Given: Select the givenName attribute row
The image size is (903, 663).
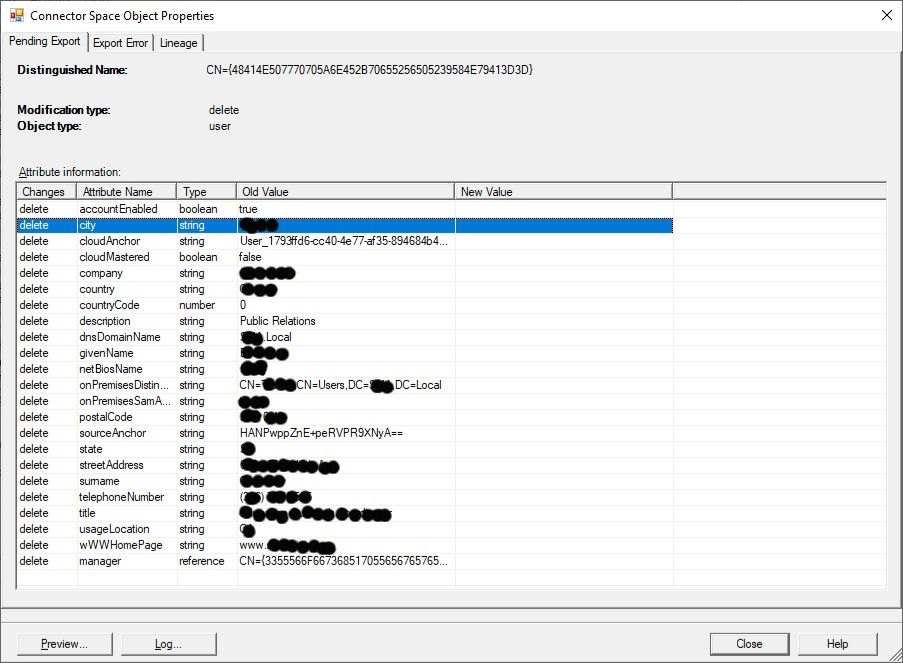Looking at the screenshot, I should tap(345, 353).
